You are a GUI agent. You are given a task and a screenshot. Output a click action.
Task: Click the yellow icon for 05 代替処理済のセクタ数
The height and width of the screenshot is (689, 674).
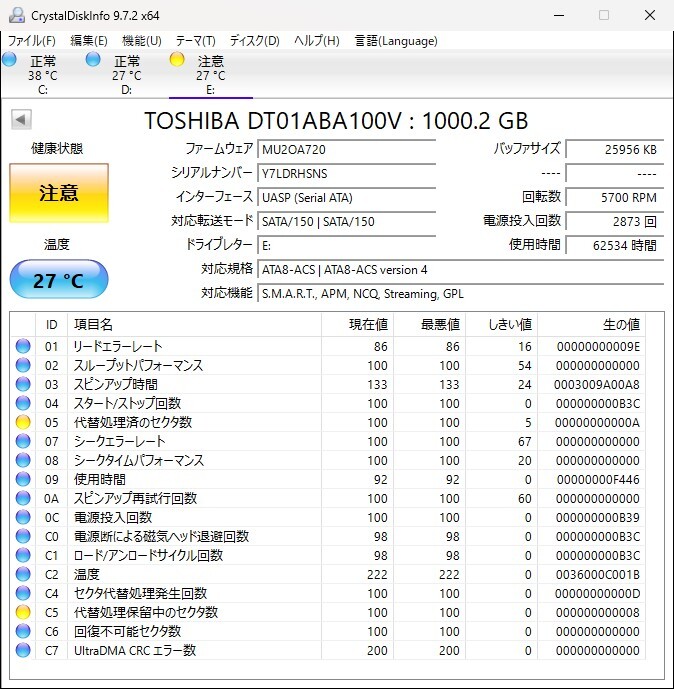coord(23,422)
